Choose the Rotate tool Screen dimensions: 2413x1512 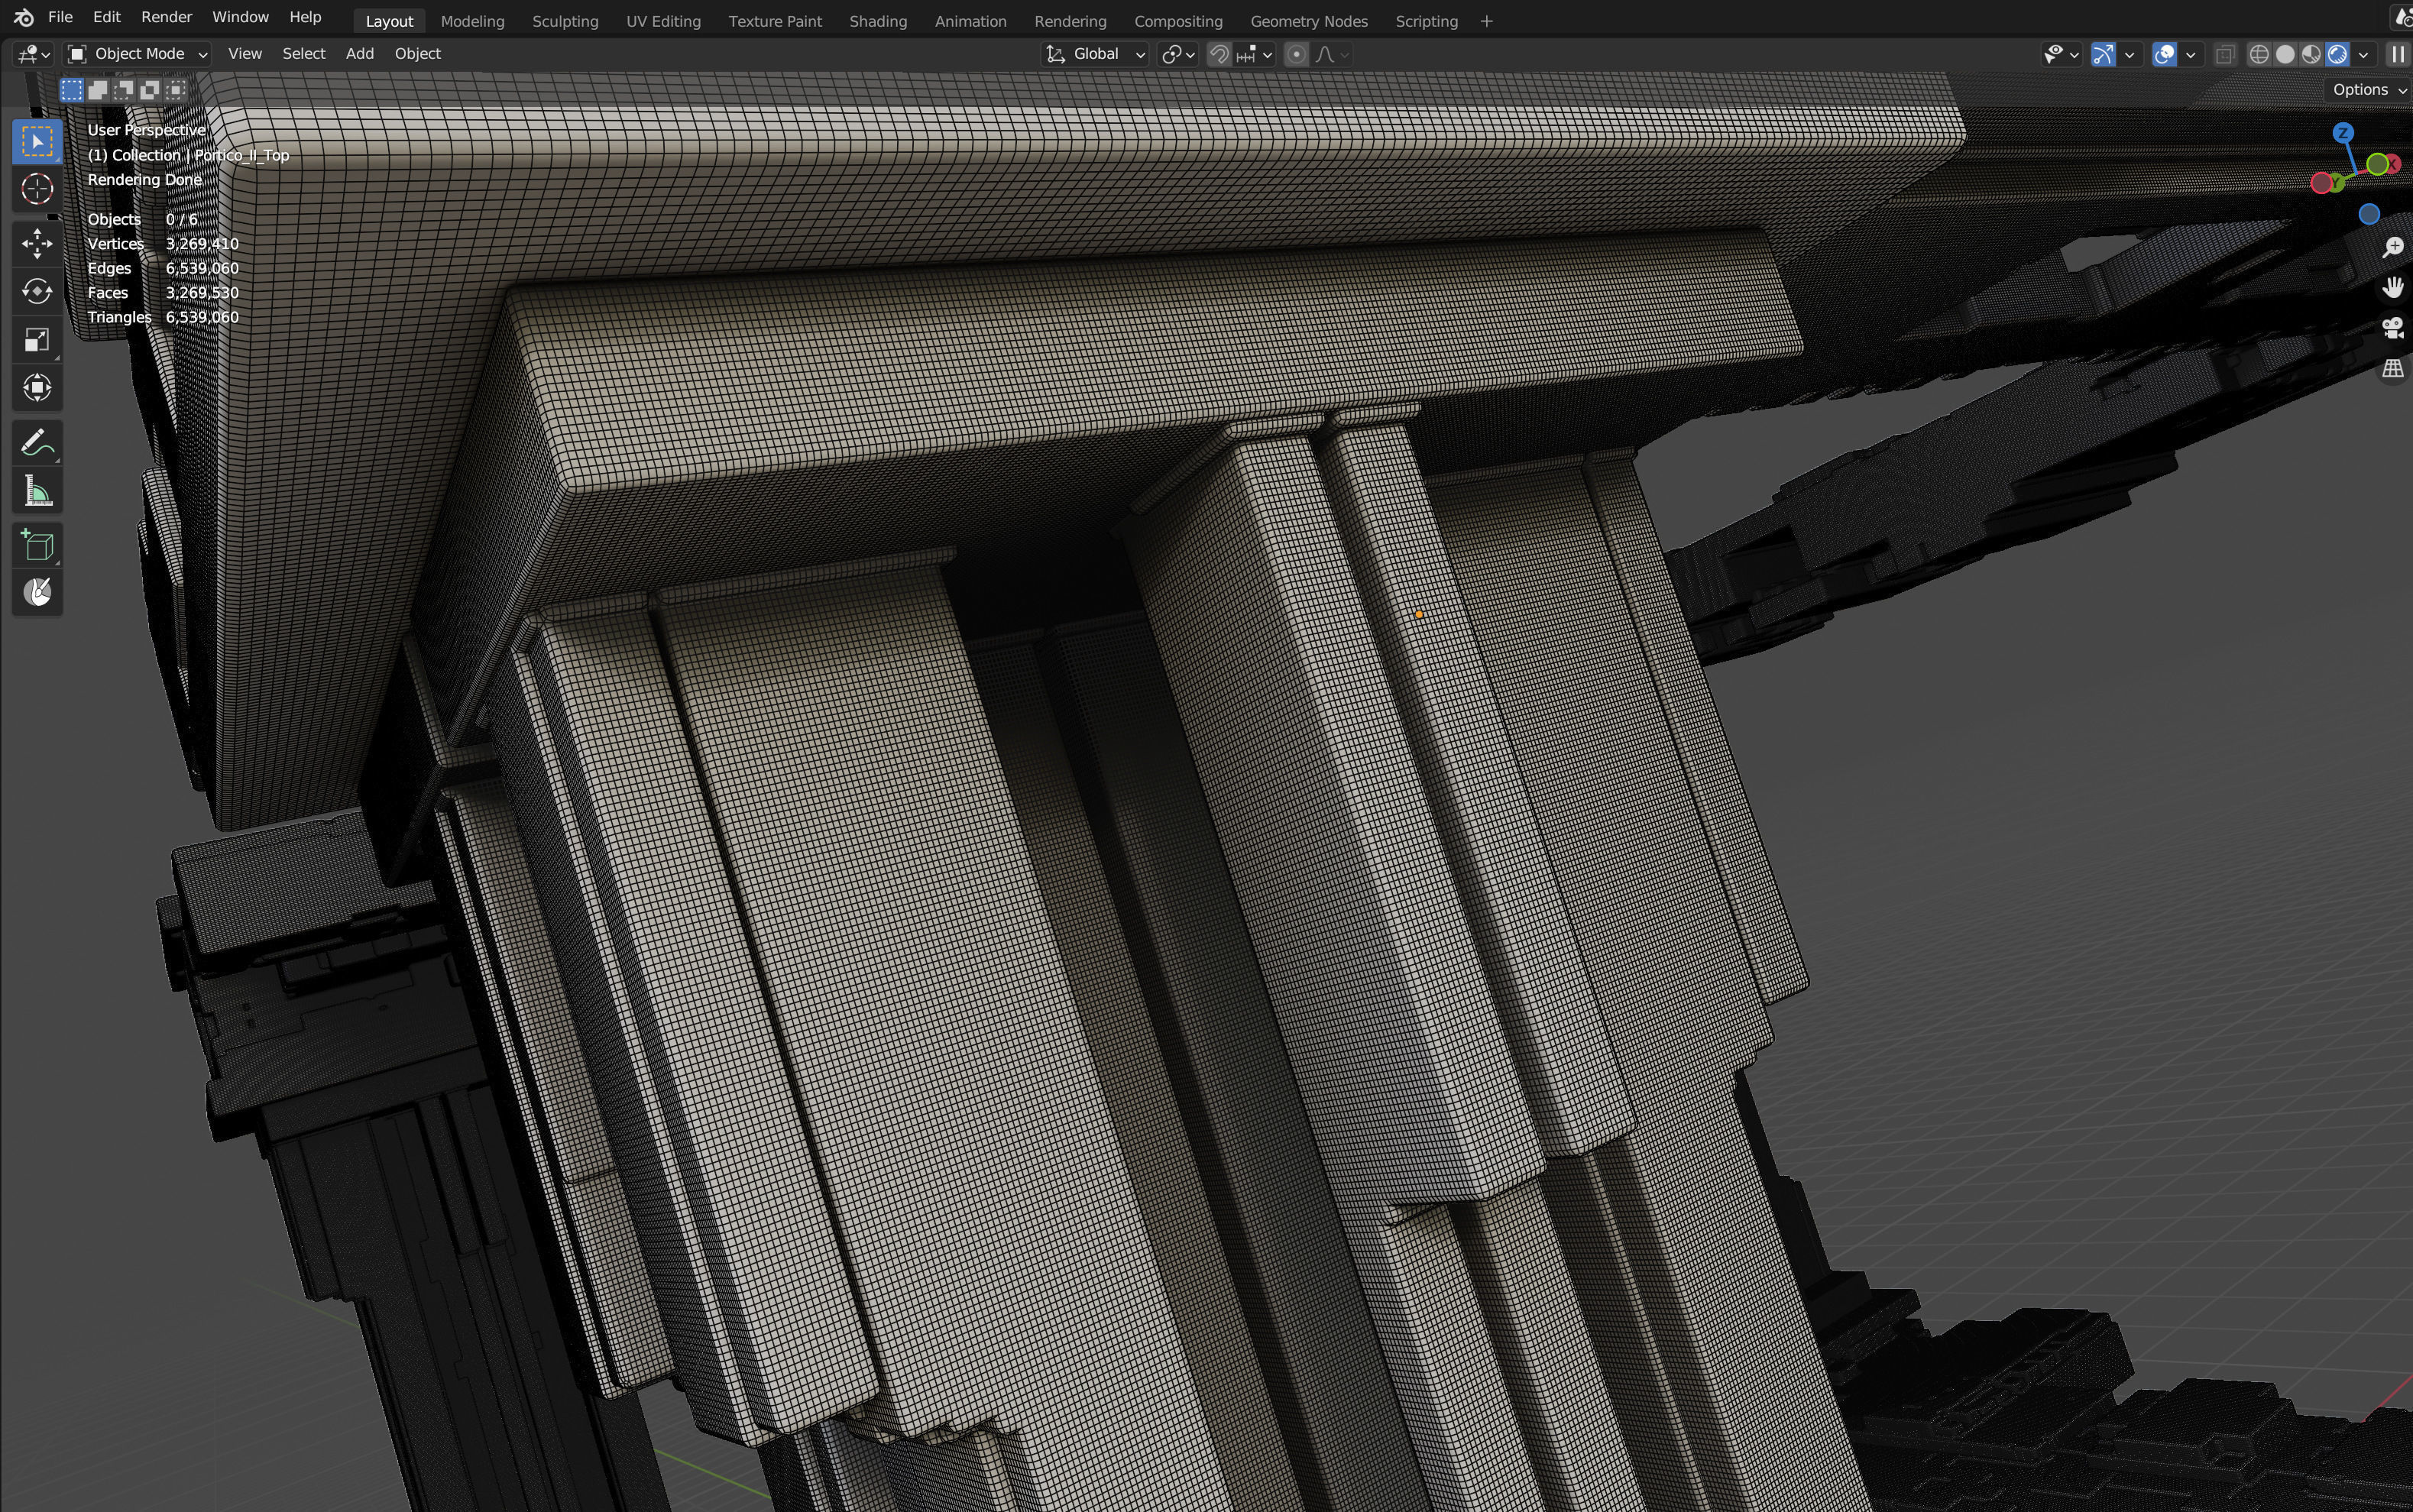click(x=37, y=291)
